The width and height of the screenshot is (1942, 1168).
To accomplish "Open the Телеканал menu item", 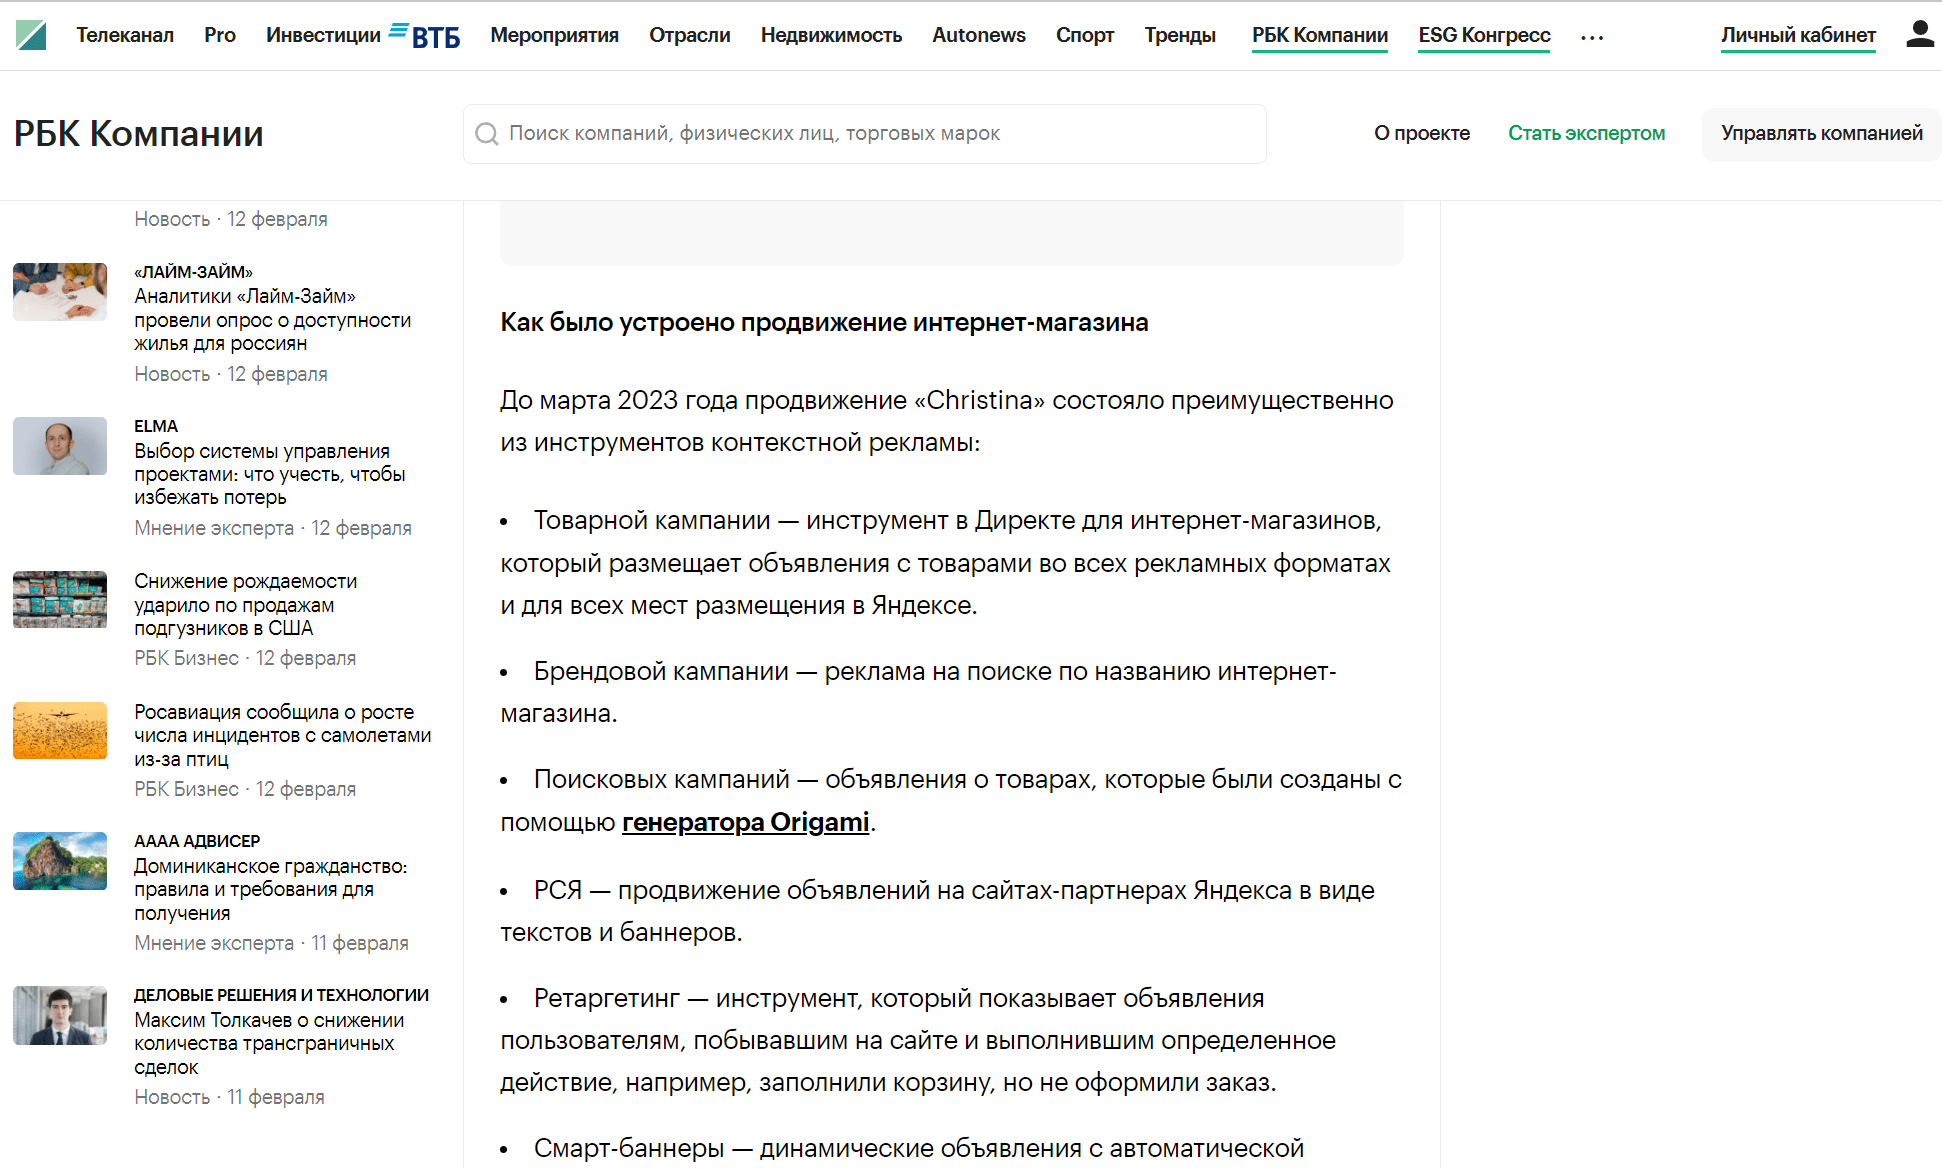I will point(125,35).
